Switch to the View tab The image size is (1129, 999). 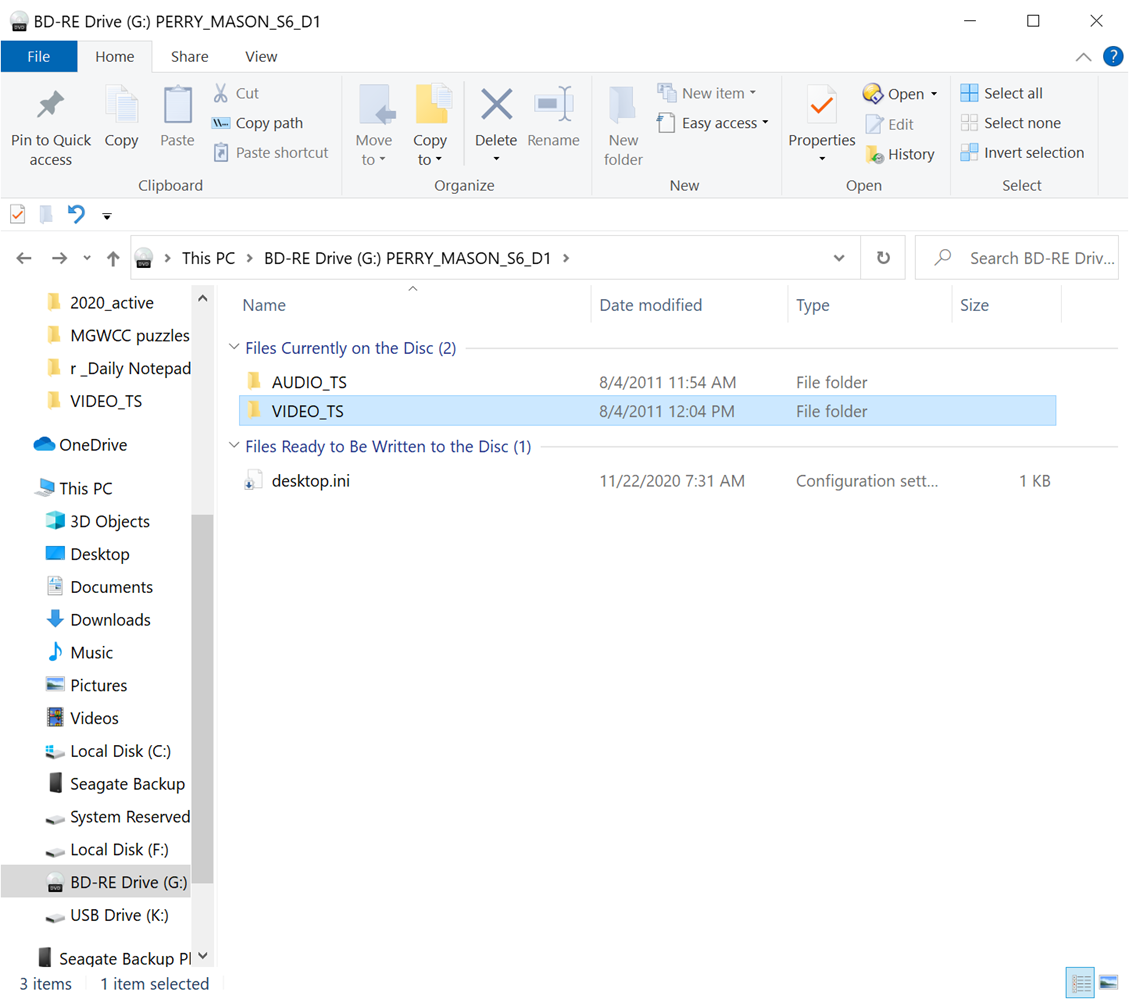coord(261,56)
